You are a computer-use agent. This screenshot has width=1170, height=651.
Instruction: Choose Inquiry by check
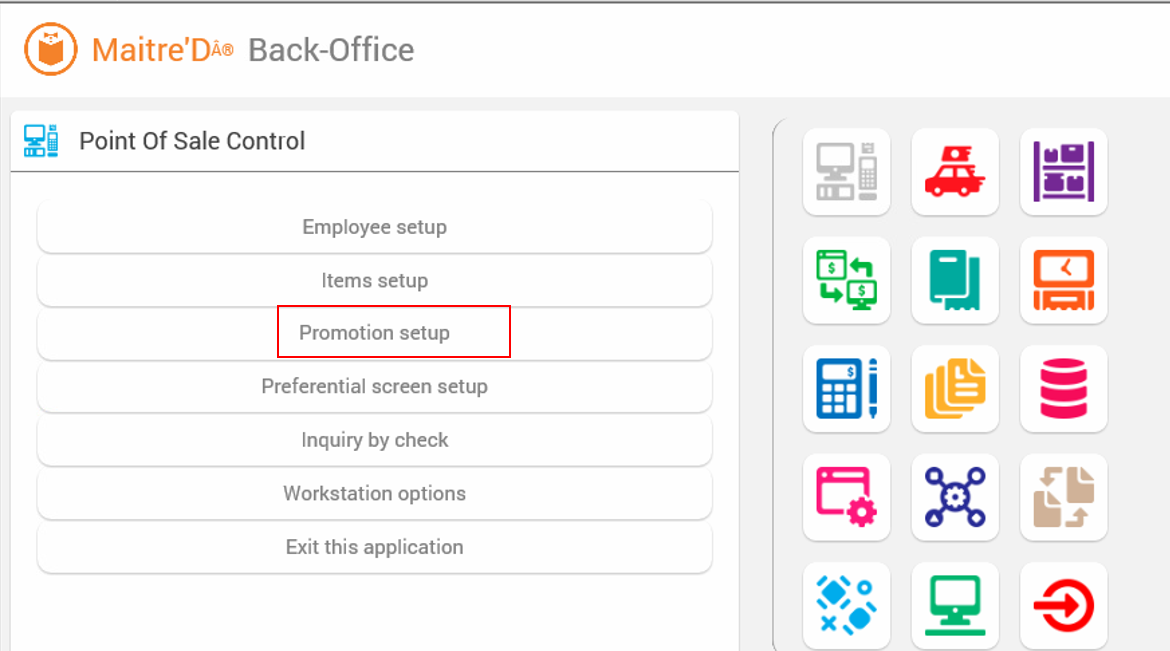tap(375, 440)
